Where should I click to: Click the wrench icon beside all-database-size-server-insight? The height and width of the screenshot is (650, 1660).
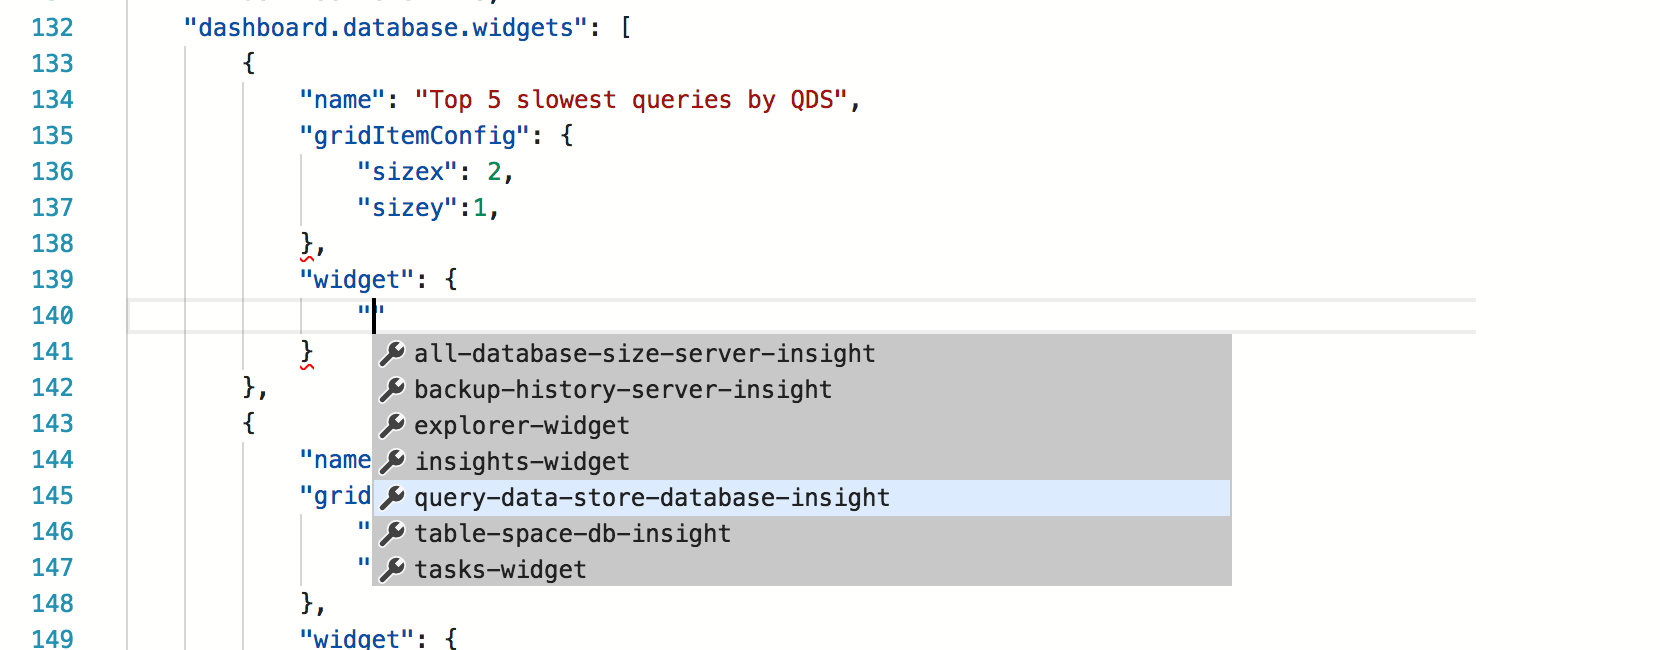[x=393, y=353]
